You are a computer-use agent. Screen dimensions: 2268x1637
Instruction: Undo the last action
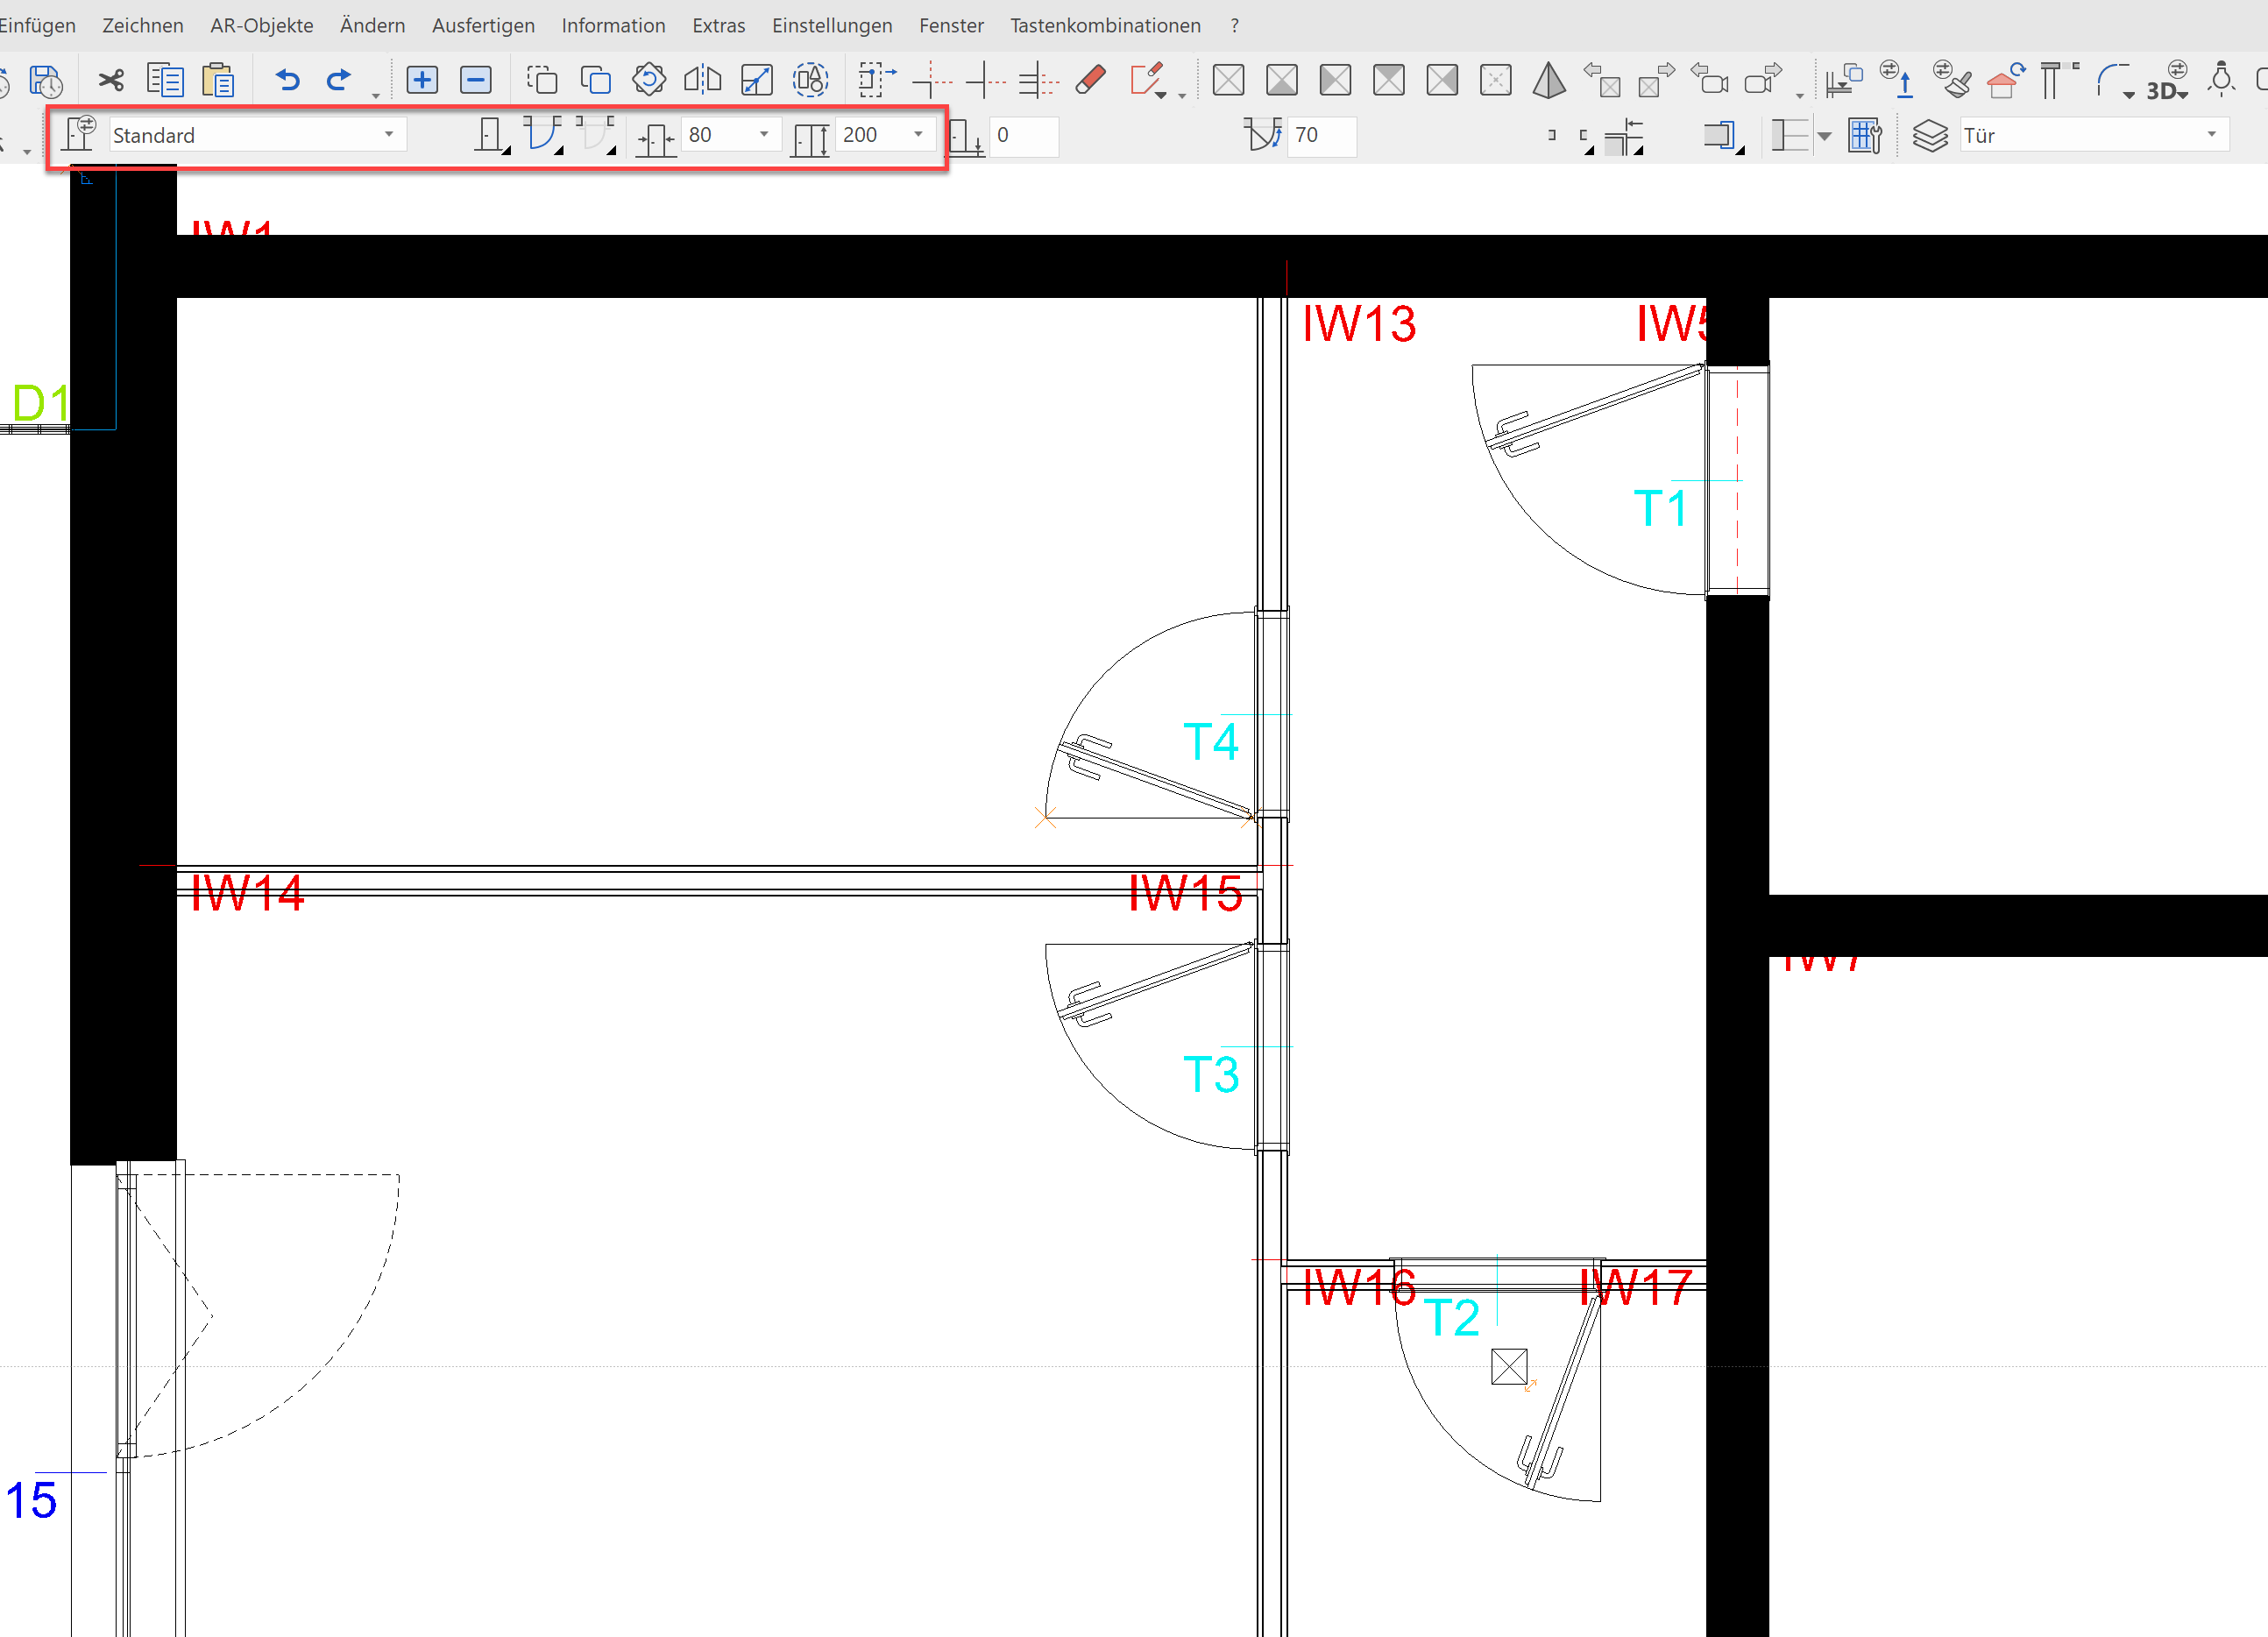click(x=288, y=80)
